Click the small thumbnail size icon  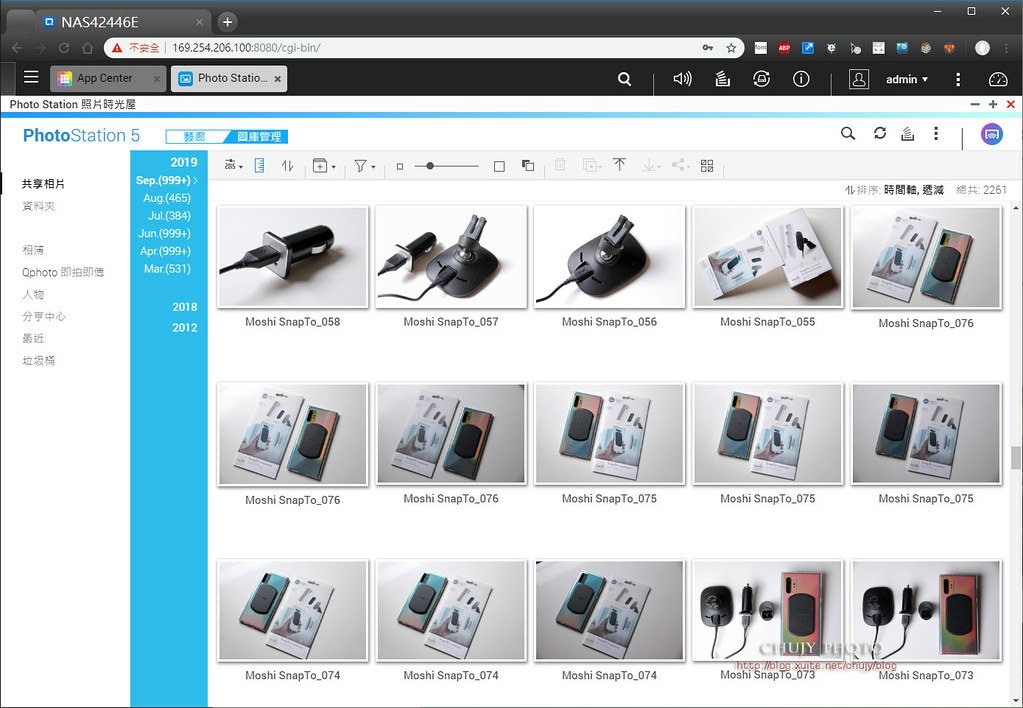pyautogui.click(x=400, y=166)
